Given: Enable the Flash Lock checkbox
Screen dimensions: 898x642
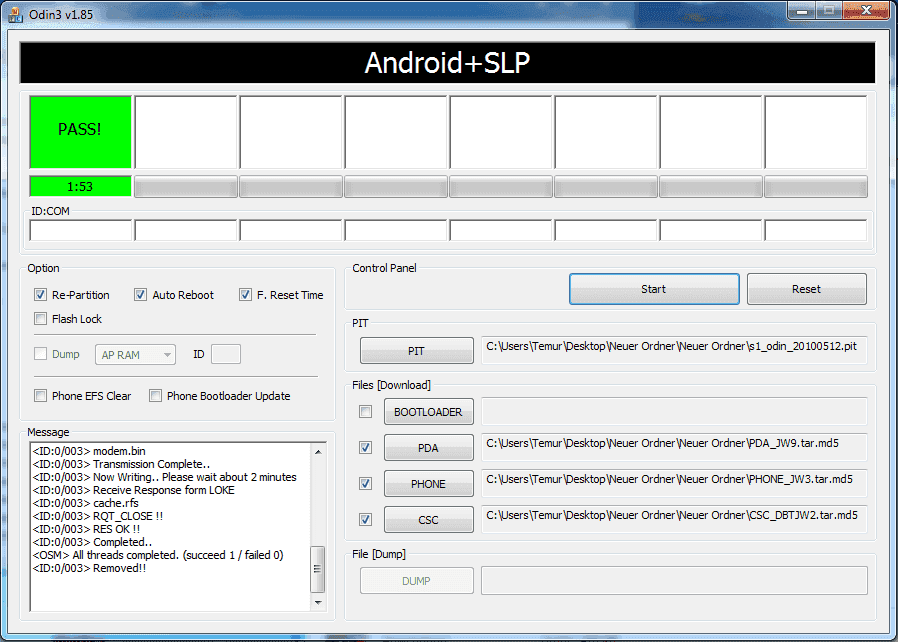Looking at the screenshot, I should tap(40, 318).
